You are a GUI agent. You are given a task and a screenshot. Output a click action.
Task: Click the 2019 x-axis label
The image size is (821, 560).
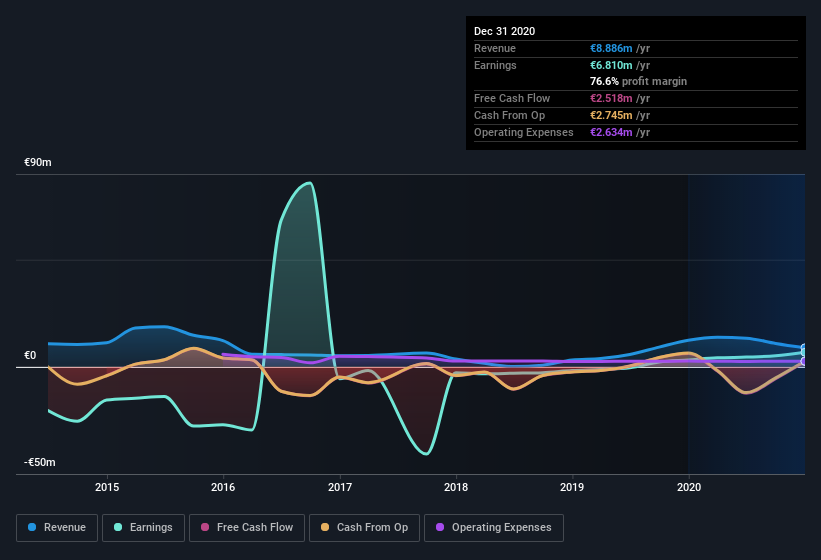tap(572, 487)
